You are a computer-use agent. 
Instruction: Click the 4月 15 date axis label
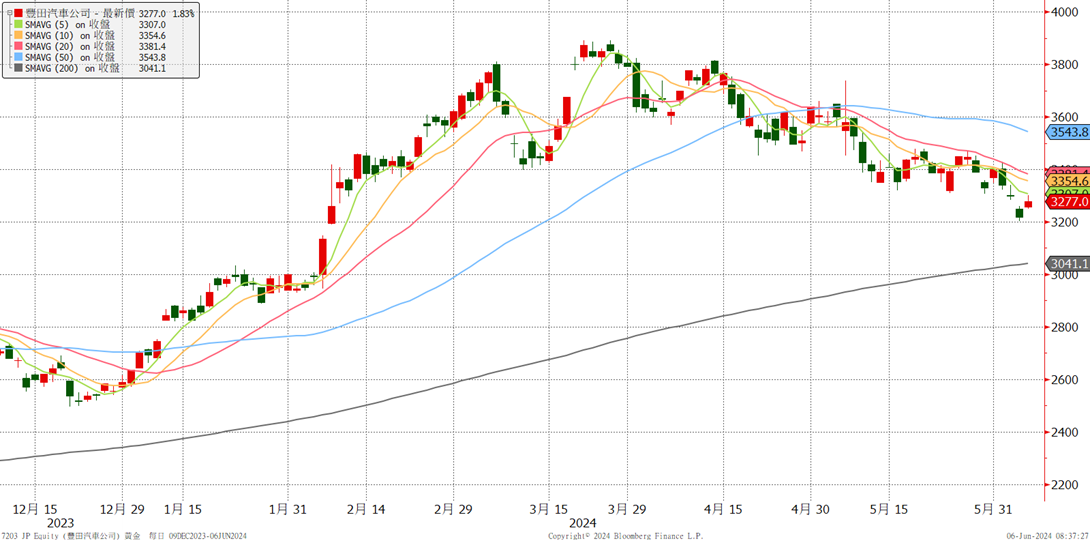pyautogui.click(x=722, y=509)
